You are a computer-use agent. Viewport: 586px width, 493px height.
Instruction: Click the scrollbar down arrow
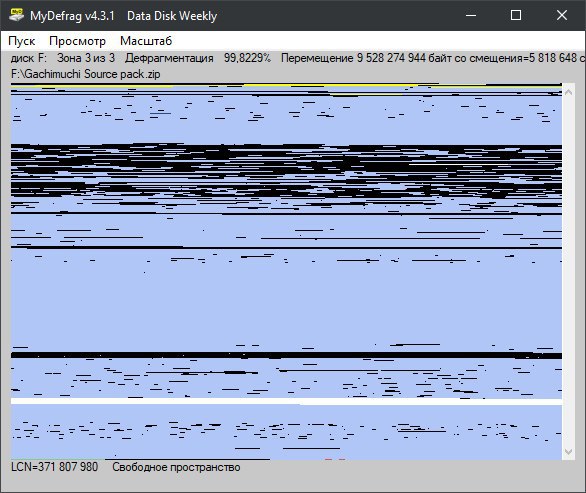(x=568, y=452)
